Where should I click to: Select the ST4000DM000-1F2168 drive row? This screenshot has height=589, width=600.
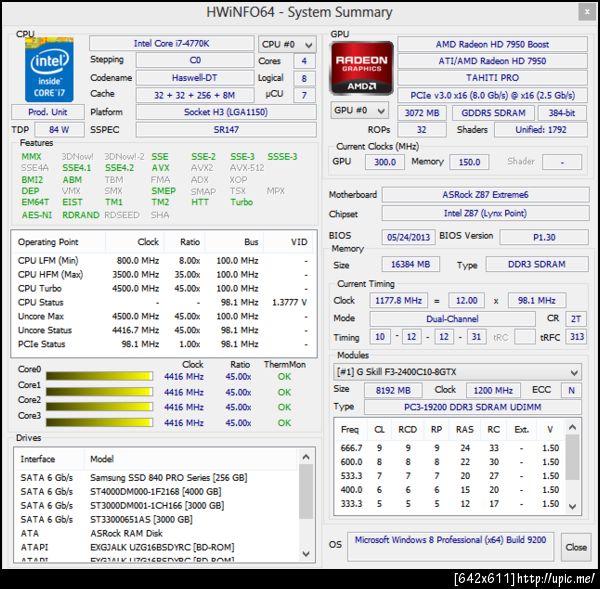156,491
